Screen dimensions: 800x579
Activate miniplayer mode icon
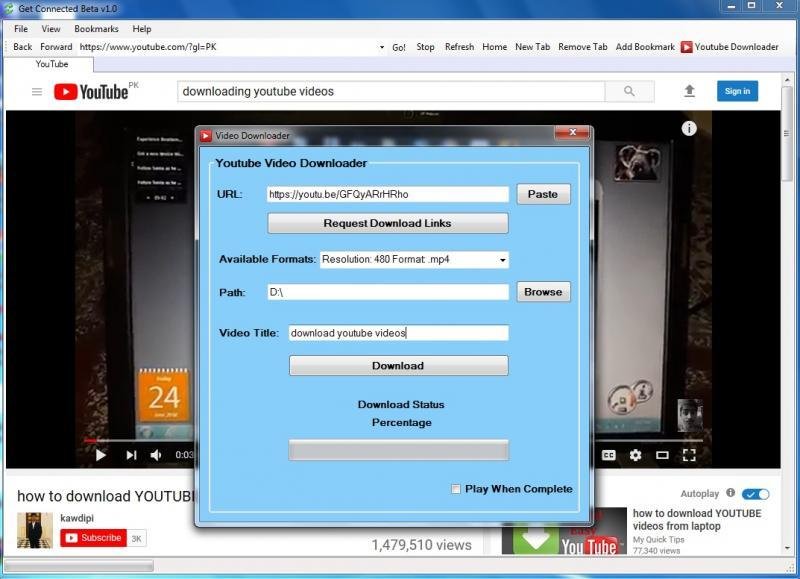(x=663, y=454)
